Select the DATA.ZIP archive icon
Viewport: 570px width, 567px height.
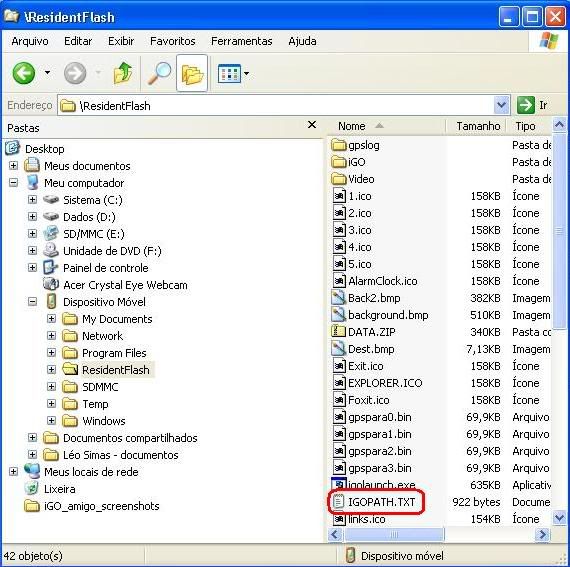click(338, 332)
